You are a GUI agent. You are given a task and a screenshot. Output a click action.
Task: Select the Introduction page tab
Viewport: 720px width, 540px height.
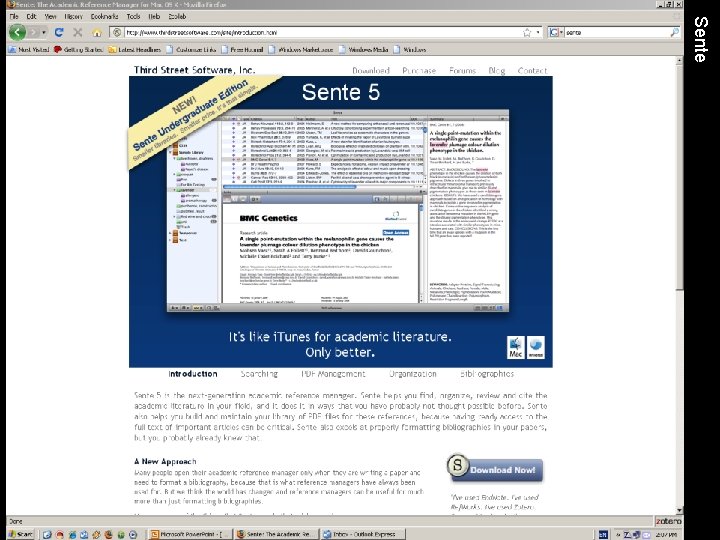(x=193, y=374)
